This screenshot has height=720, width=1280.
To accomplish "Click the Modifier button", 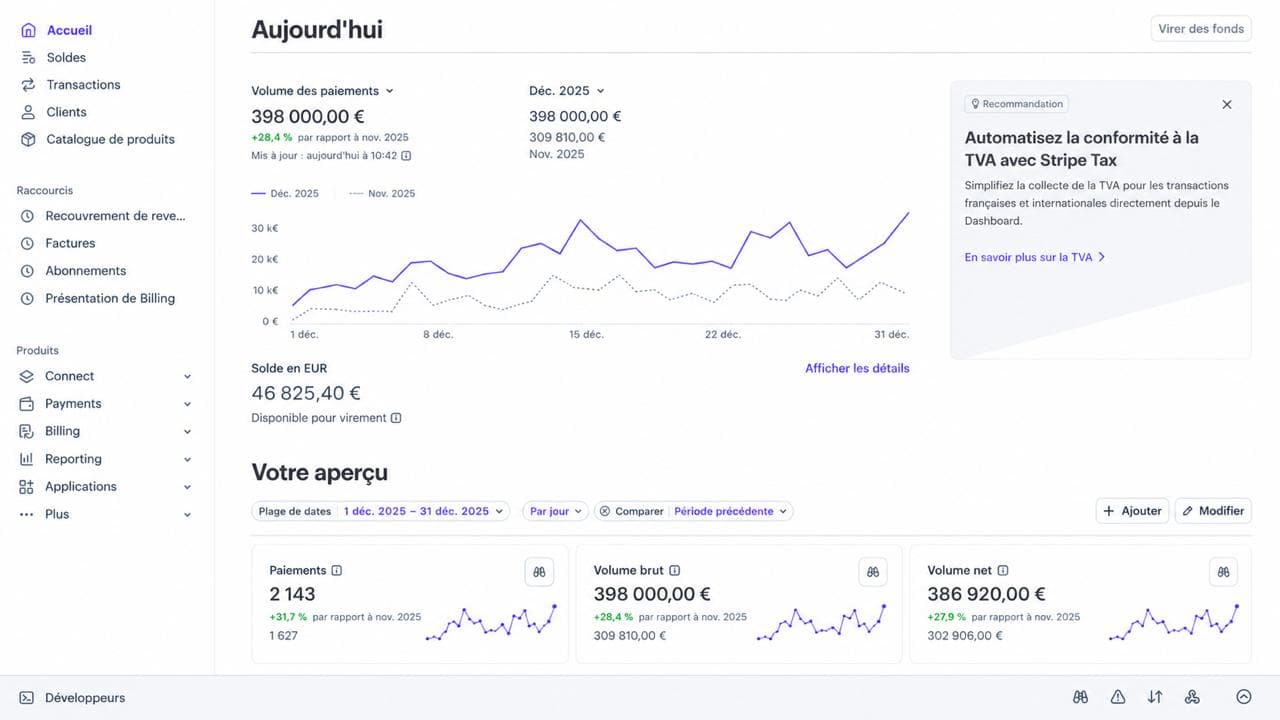I will point(1213,511).
